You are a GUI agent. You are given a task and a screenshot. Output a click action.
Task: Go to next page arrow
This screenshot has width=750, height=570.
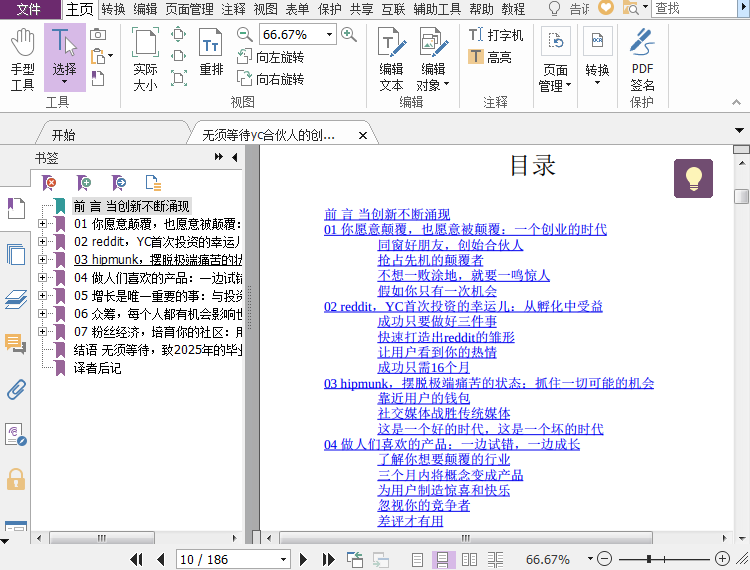point(303,559)
